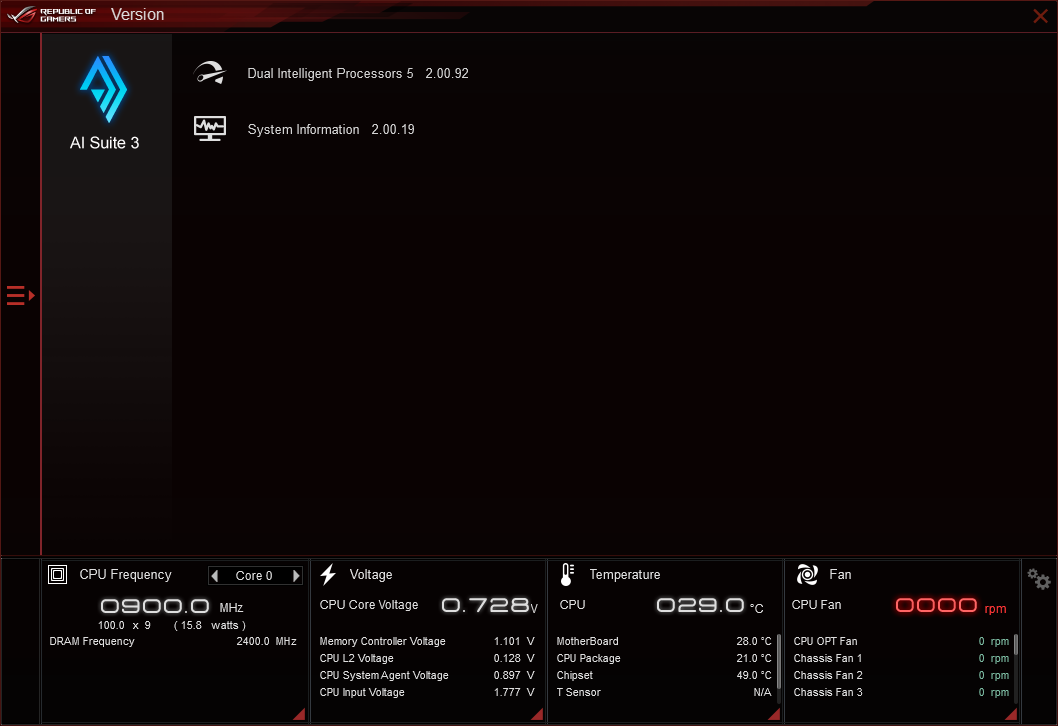This screenshot has width=1058, height=726.
Task: Open the settings gear icon
Action: point(1039,578)
